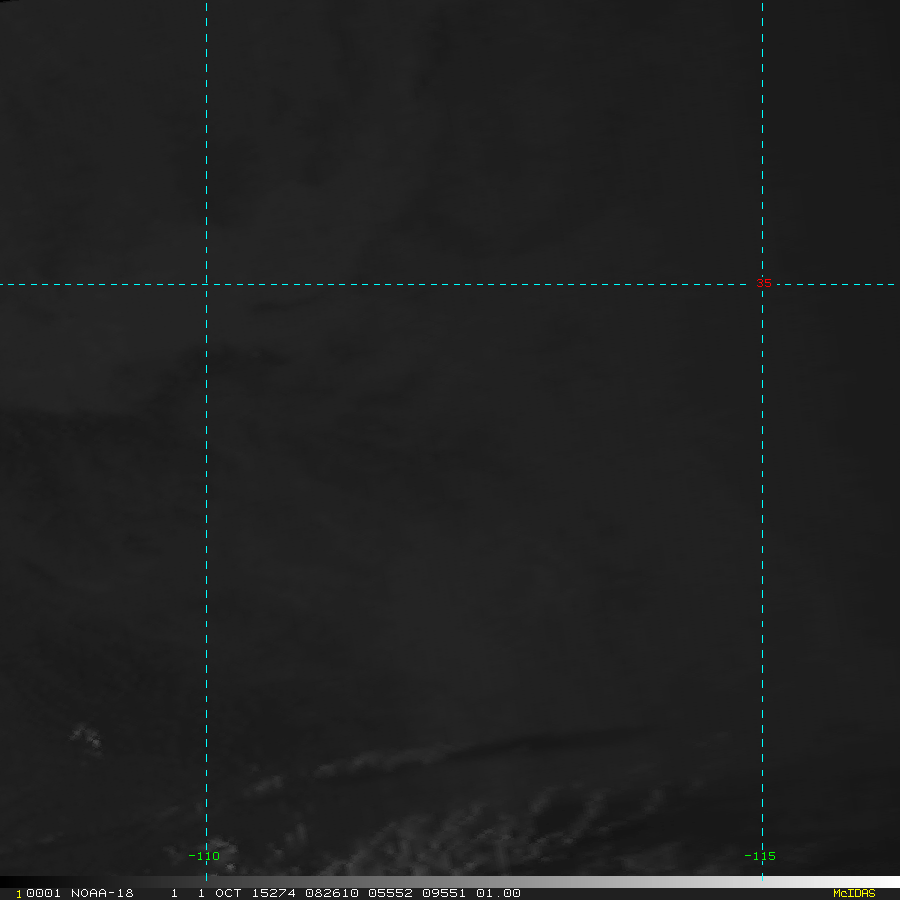This screenshot has height=900, width=900.
Task: Click the green -115 longitude label
Action: tap(760, 856)
